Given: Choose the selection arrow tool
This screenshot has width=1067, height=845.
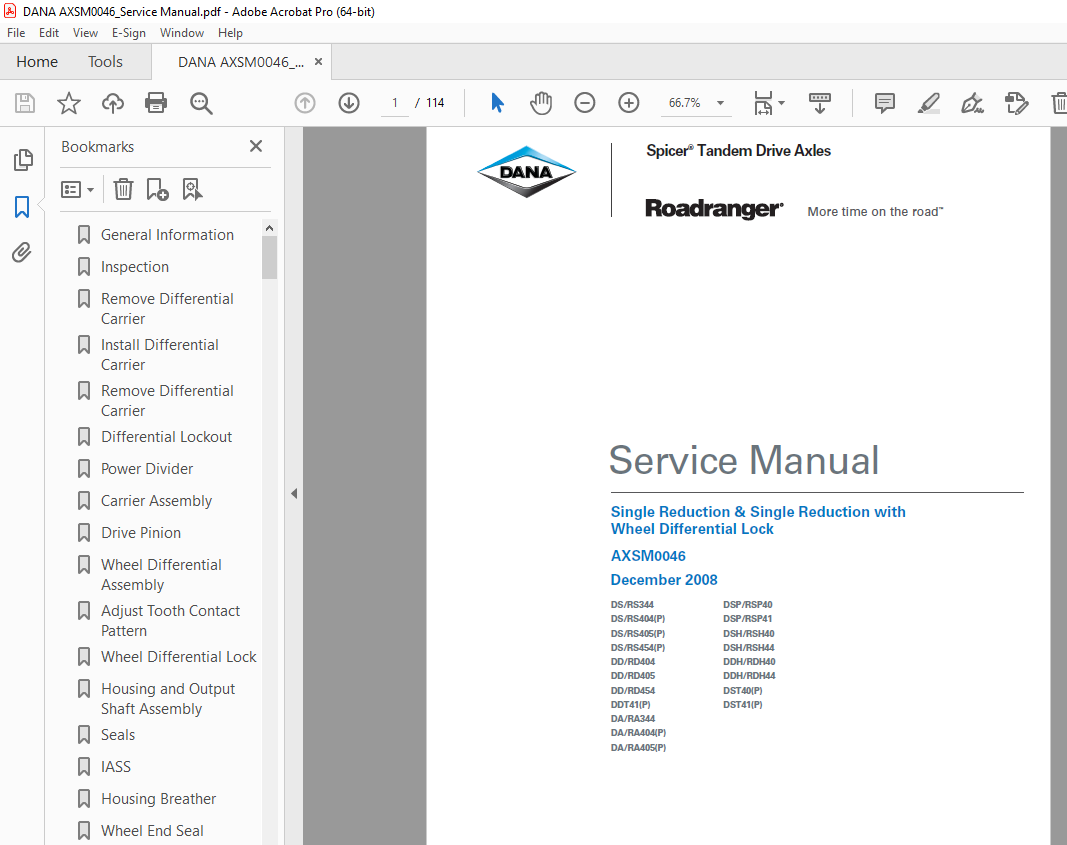Looking at the screenshot, I should click(497, 103).
